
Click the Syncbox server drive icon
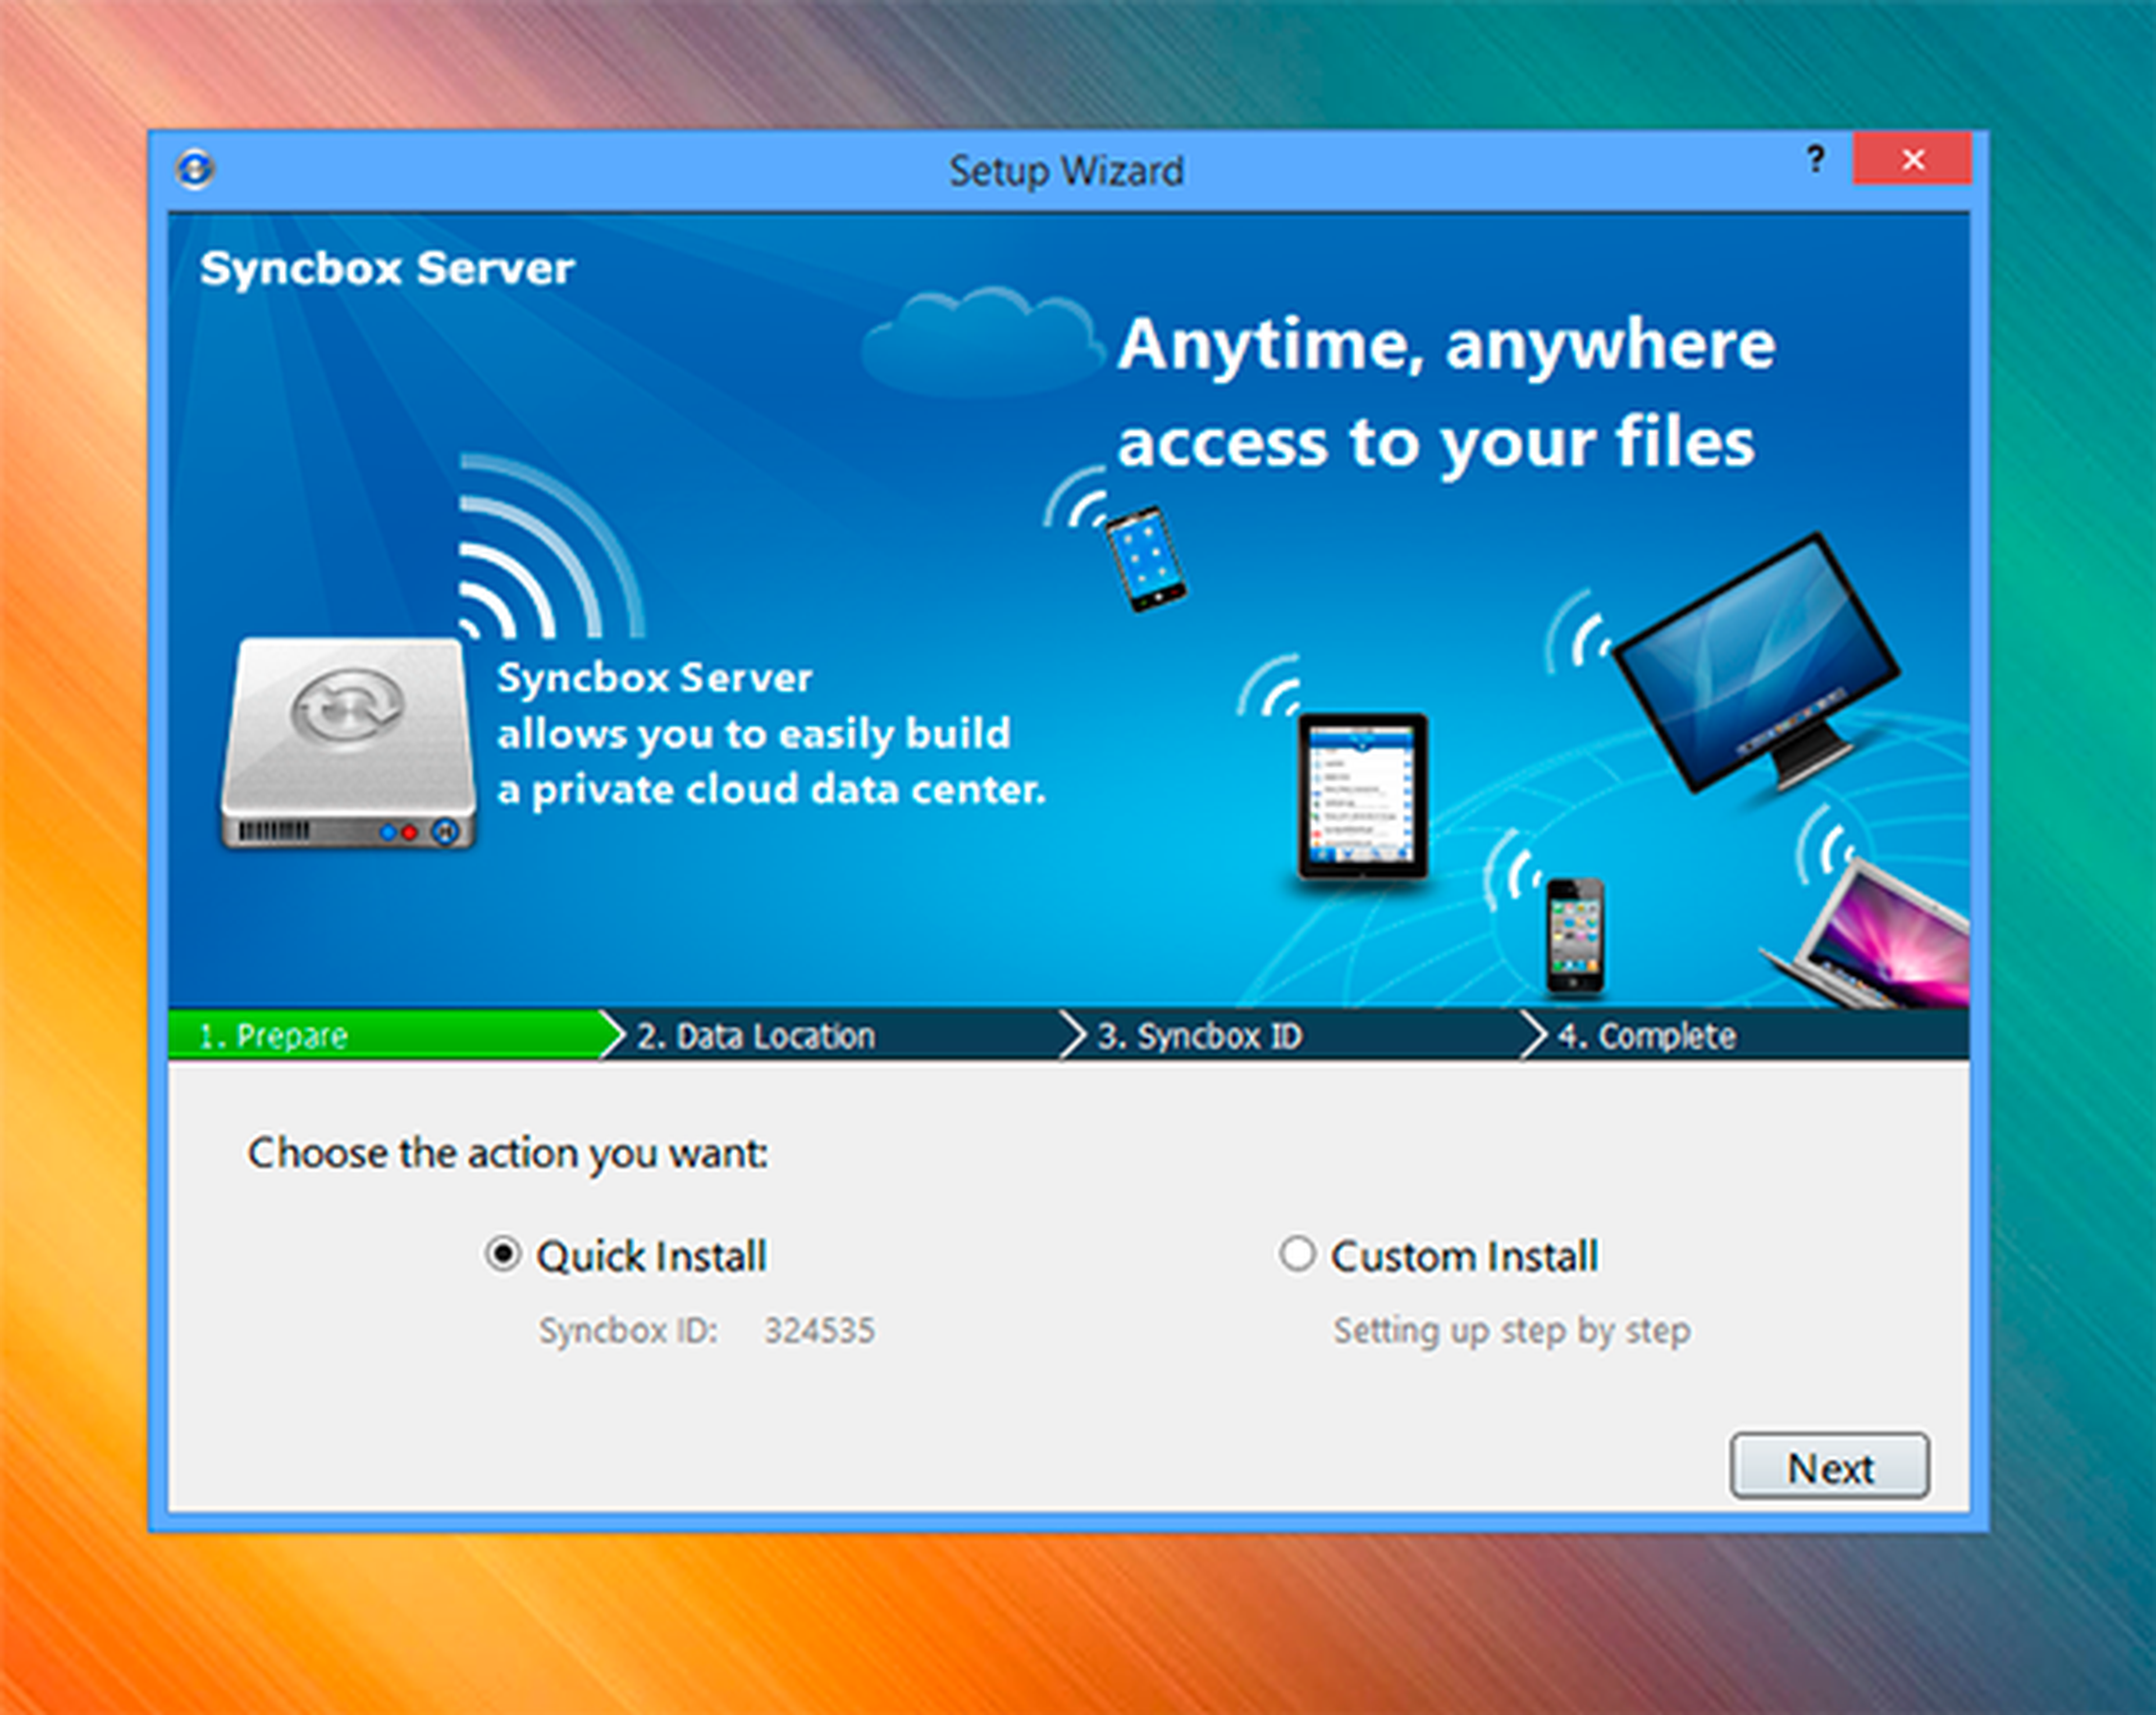(348, 744)
